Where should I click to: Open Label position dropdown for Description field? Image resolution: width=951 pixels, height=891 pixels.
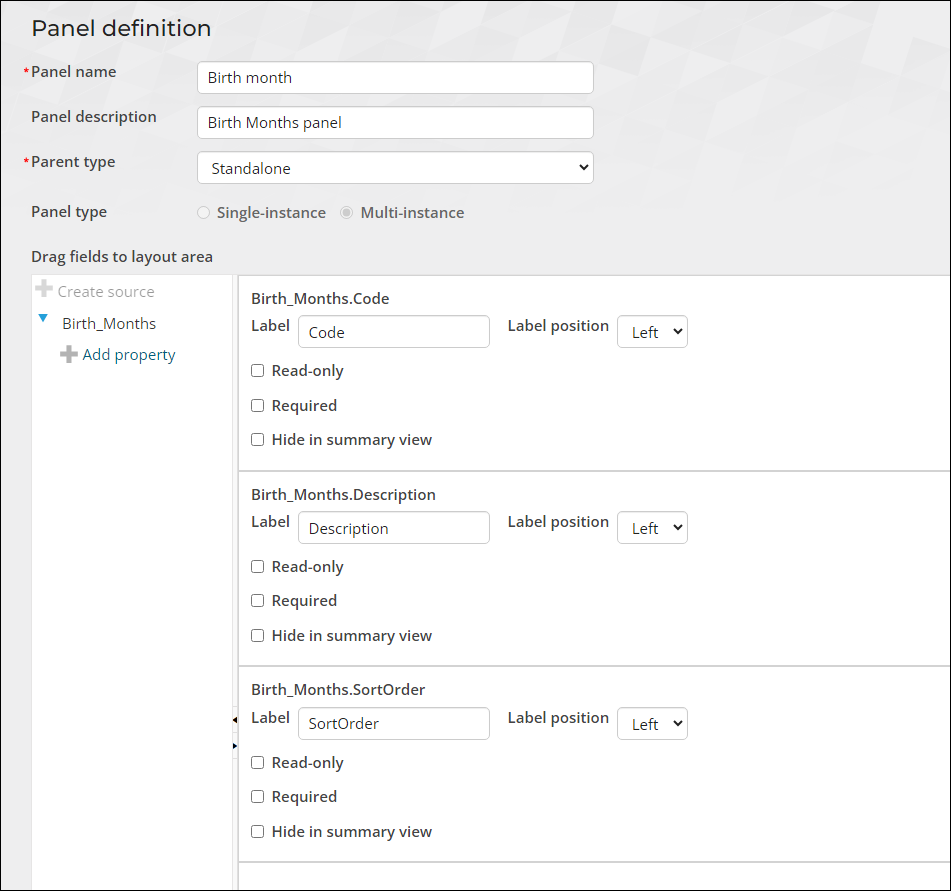tap(653, 528)
